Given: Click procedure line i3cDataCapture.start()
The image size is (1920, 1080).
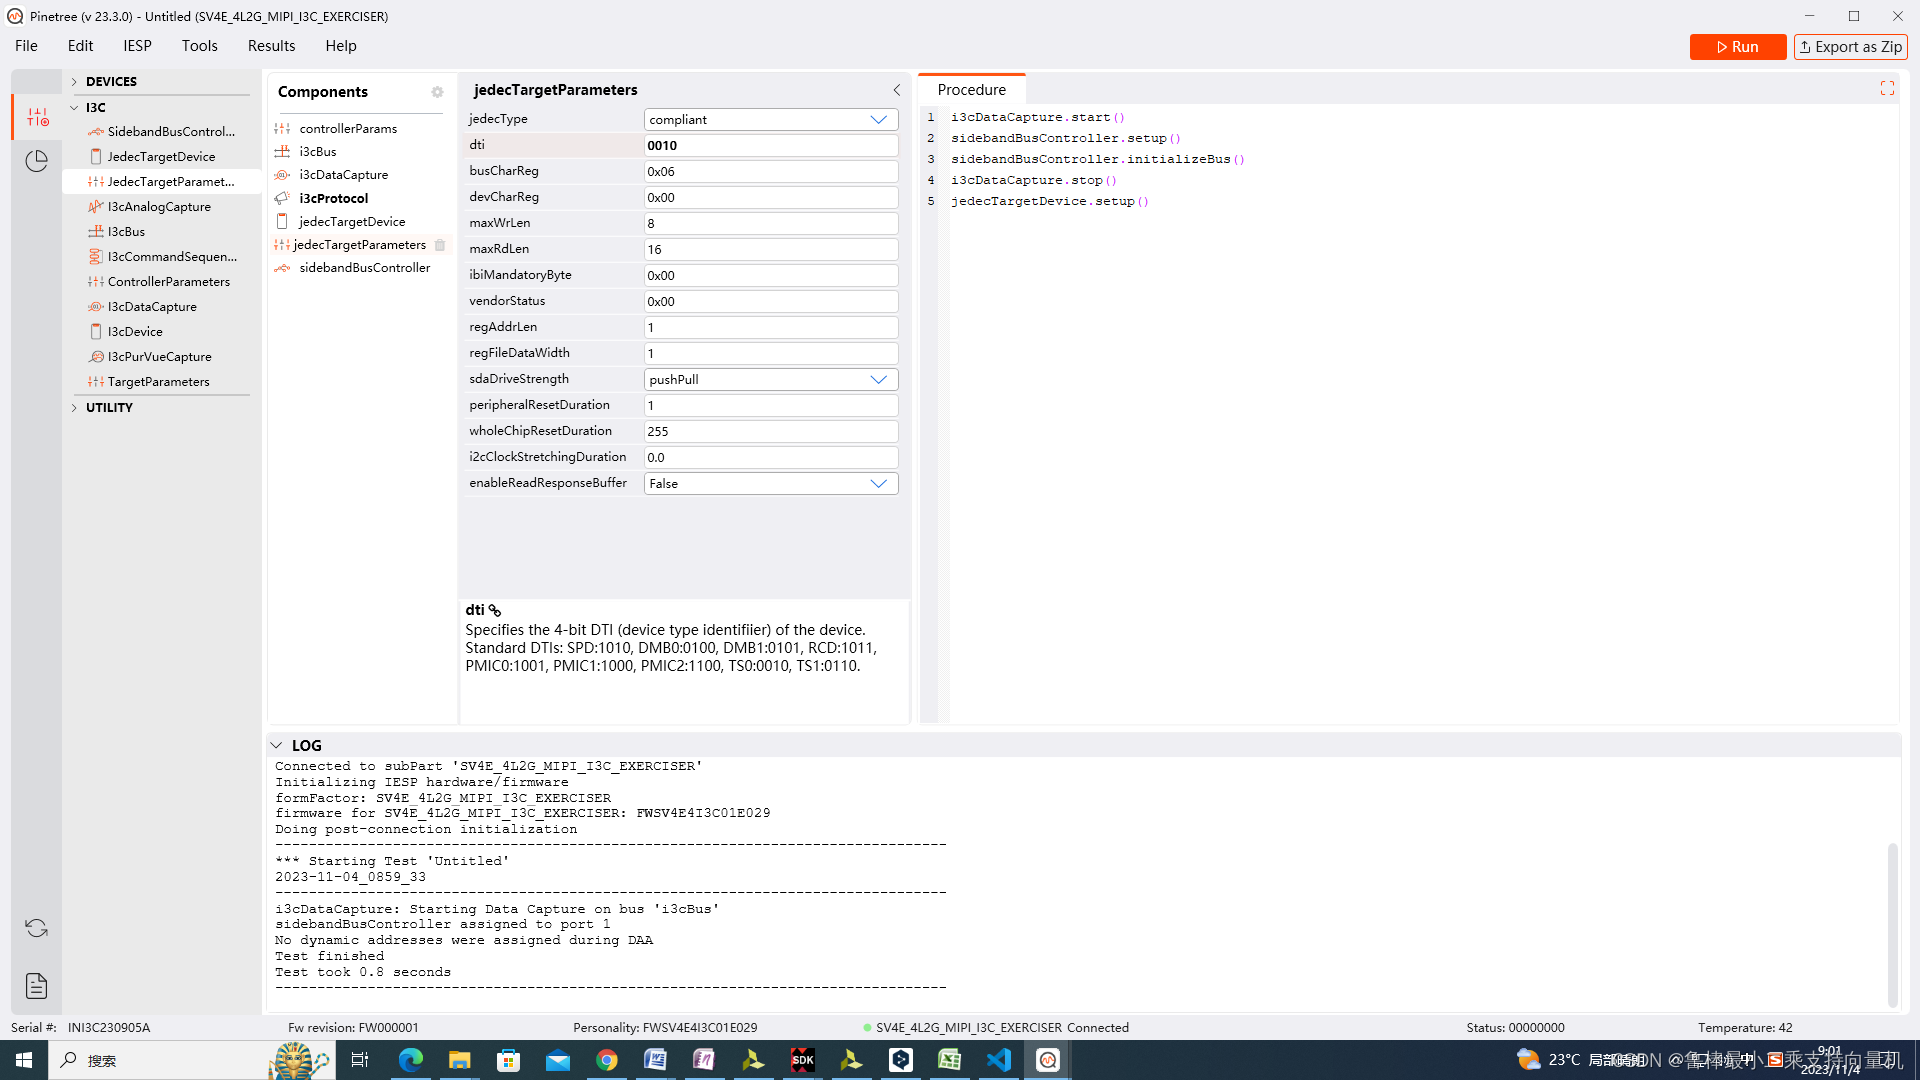Looking at the screenshot, I should (x=1038, y=117).
